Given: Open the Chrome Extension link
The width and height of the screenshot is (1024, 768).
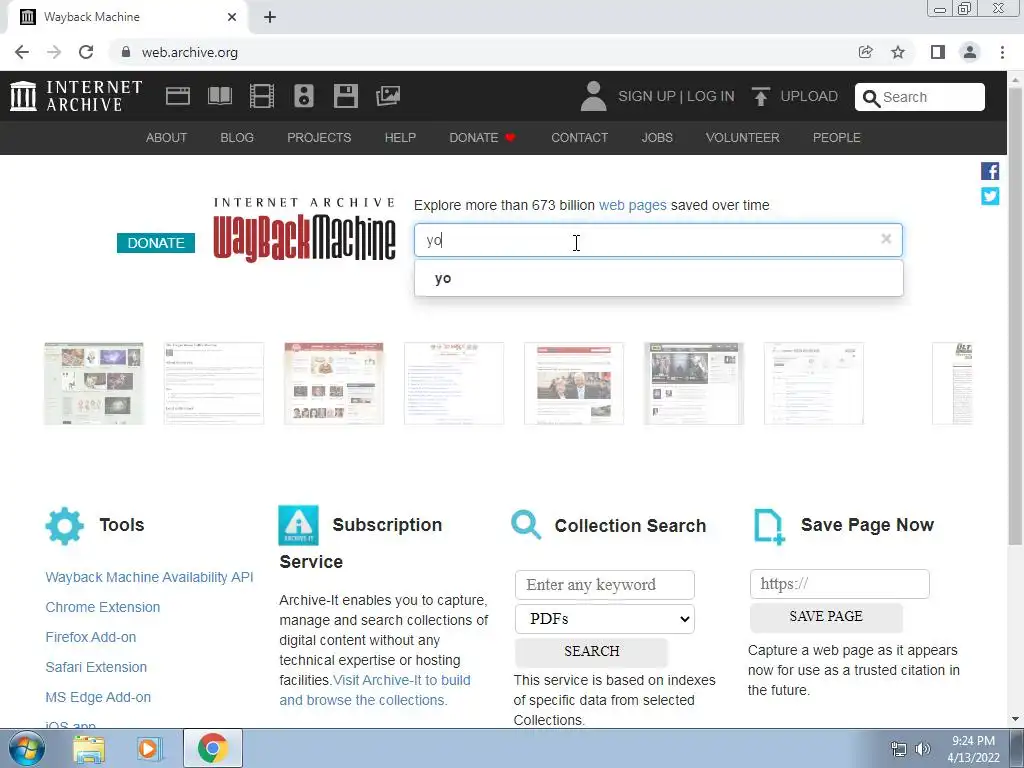Looking at the screenshot, I should point(103,607).
